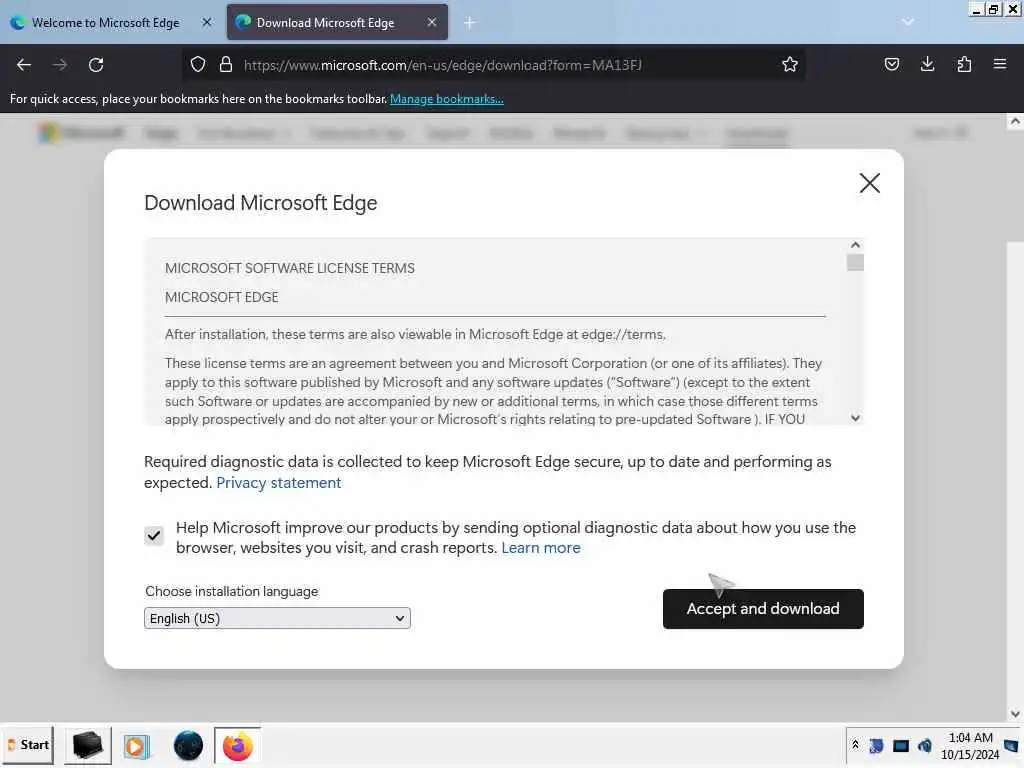The width and height of the screenshot is (1024, 768).
Task: Bookmark this page with the star
Action: point(790,64)
